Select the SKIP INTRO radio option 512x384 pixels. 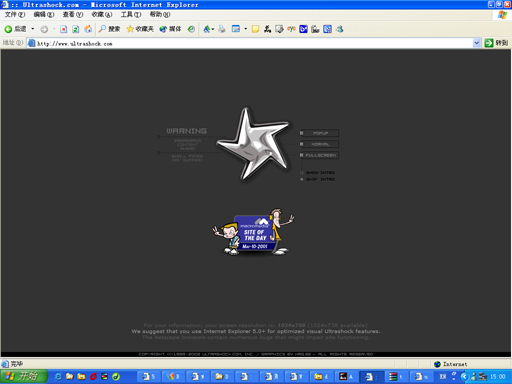click(x=318, y=179)
